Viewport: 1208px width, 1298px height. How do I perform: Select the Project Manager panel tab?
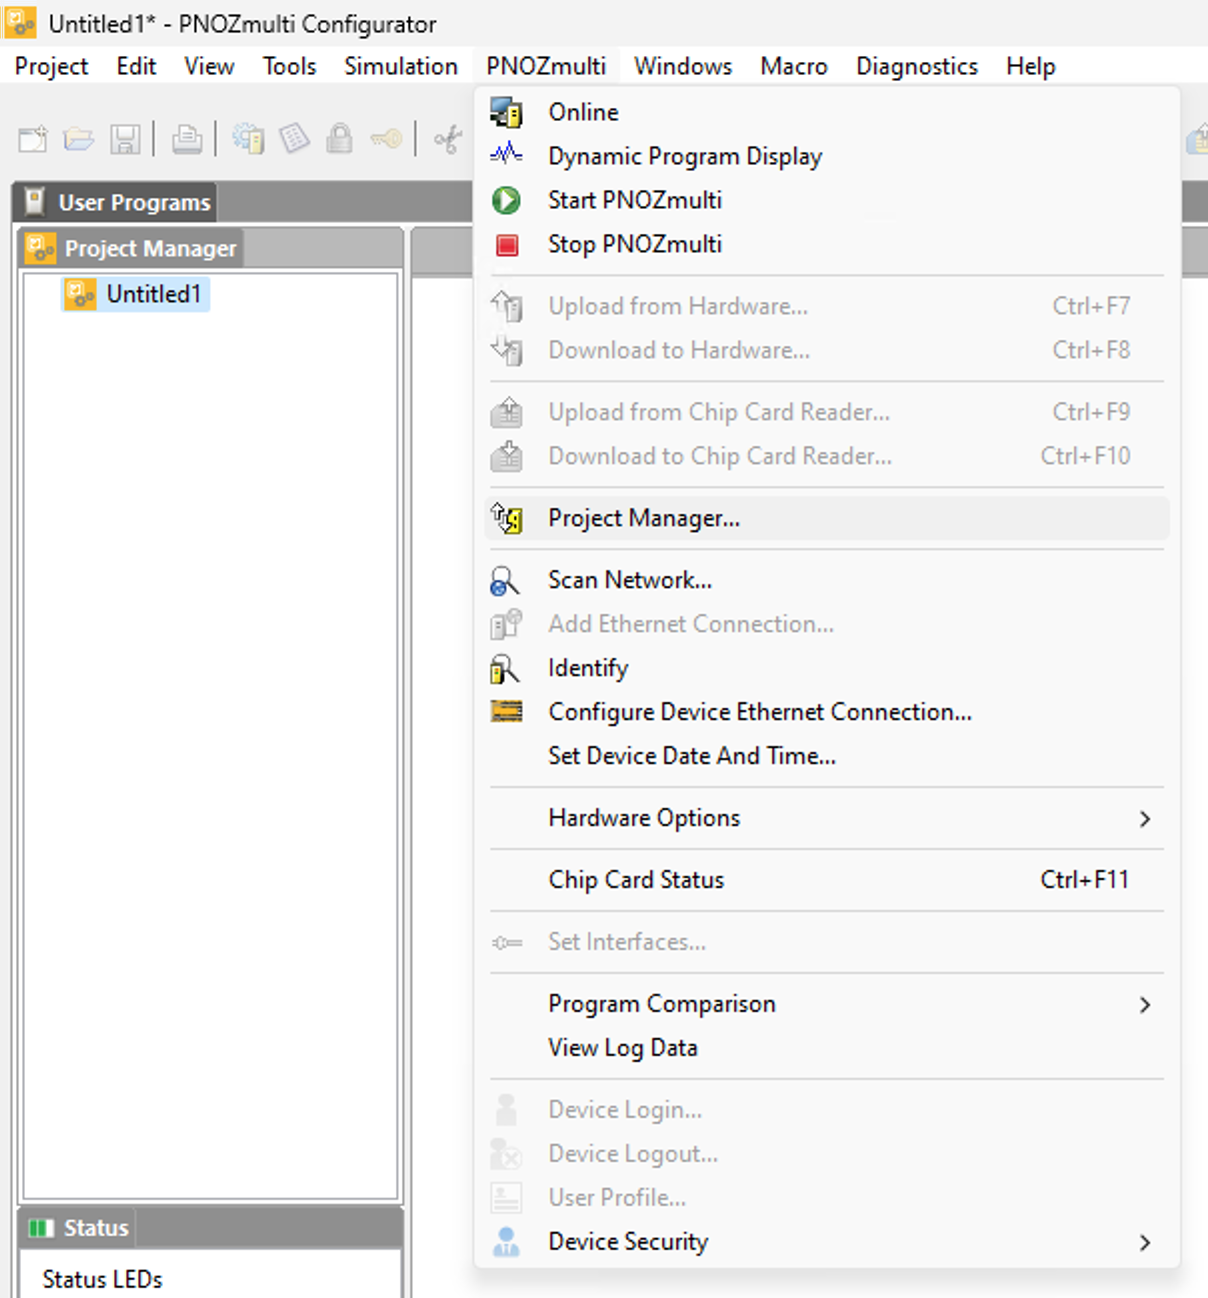click(131, 248)
